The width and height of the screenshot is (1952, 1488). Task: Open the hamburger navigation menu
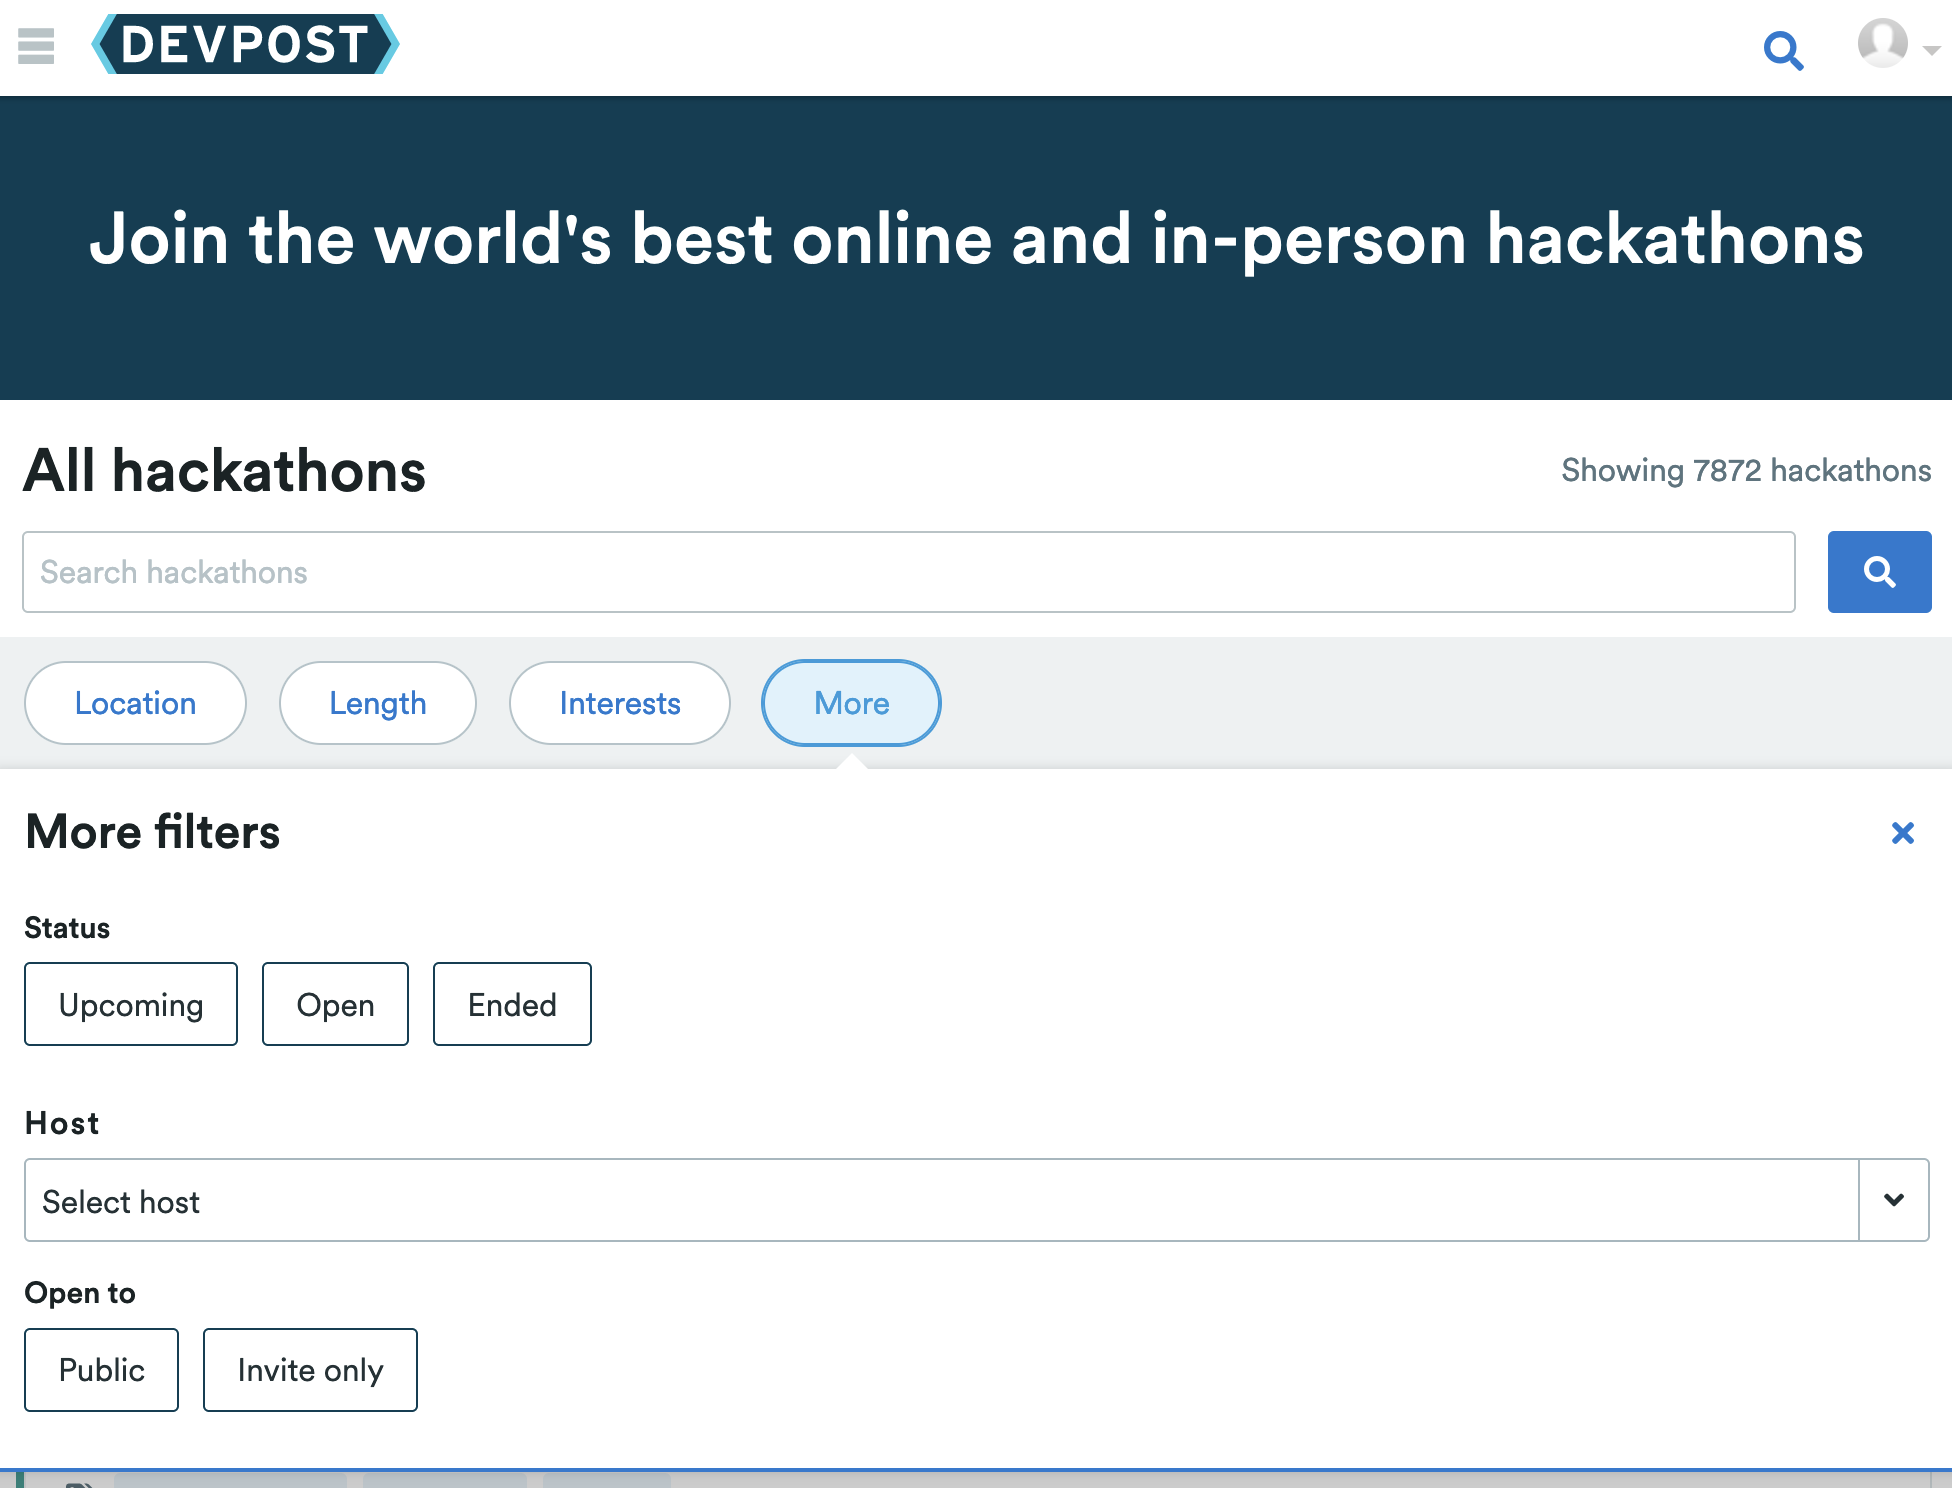pos(36,46)
